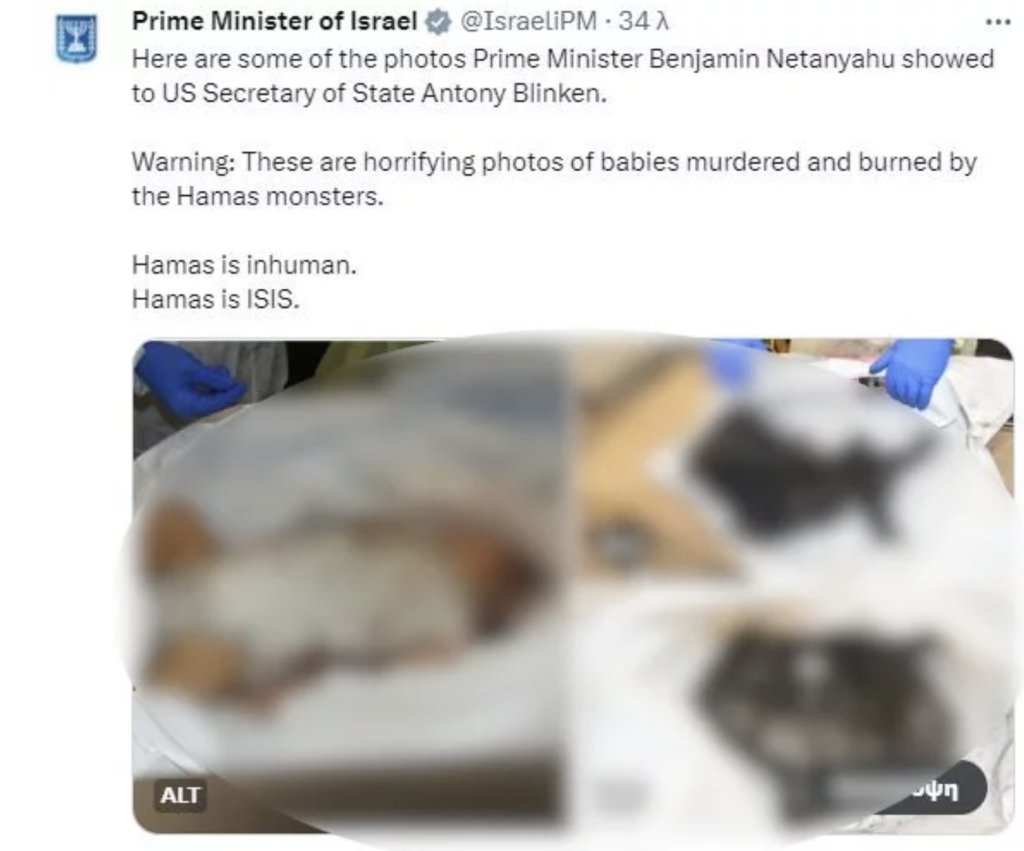
Task: Open the three-dot more options menu
Action: [998, 23]
